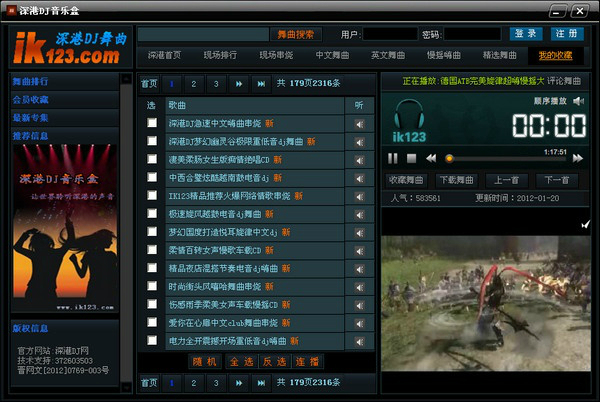Switch to the 英文舞曲 tab

(388, 55)
